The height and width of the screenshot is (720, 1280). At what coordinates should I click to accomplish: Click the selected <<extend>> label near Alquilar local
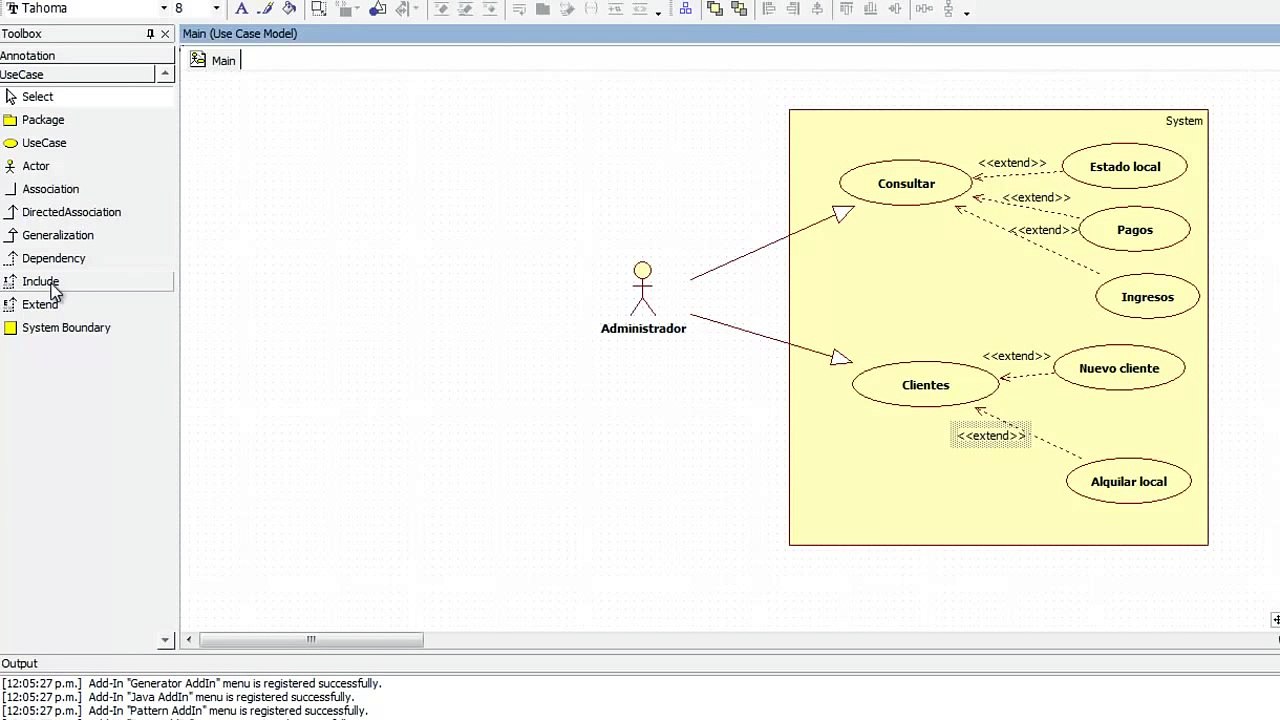tap(990, 435)
